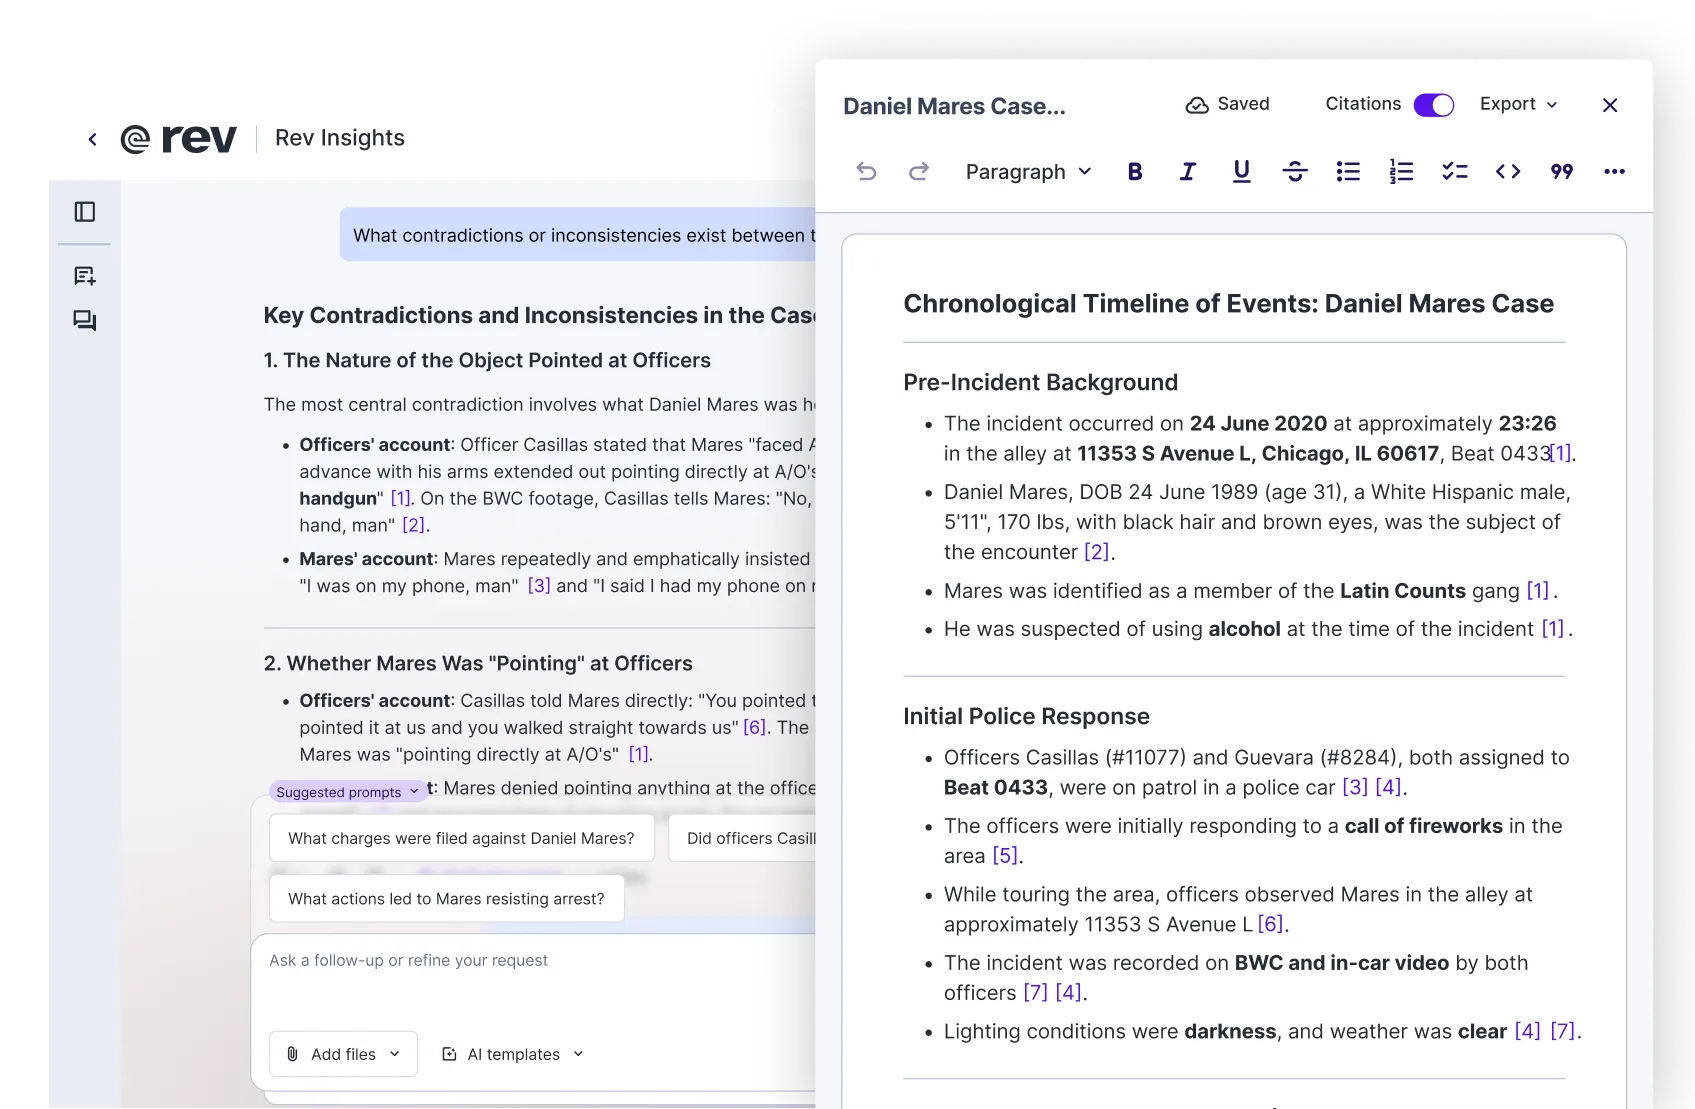Select the 'Did officers Casill...' suggested prompt
1695x1109 pixels.
coord(742,838)
